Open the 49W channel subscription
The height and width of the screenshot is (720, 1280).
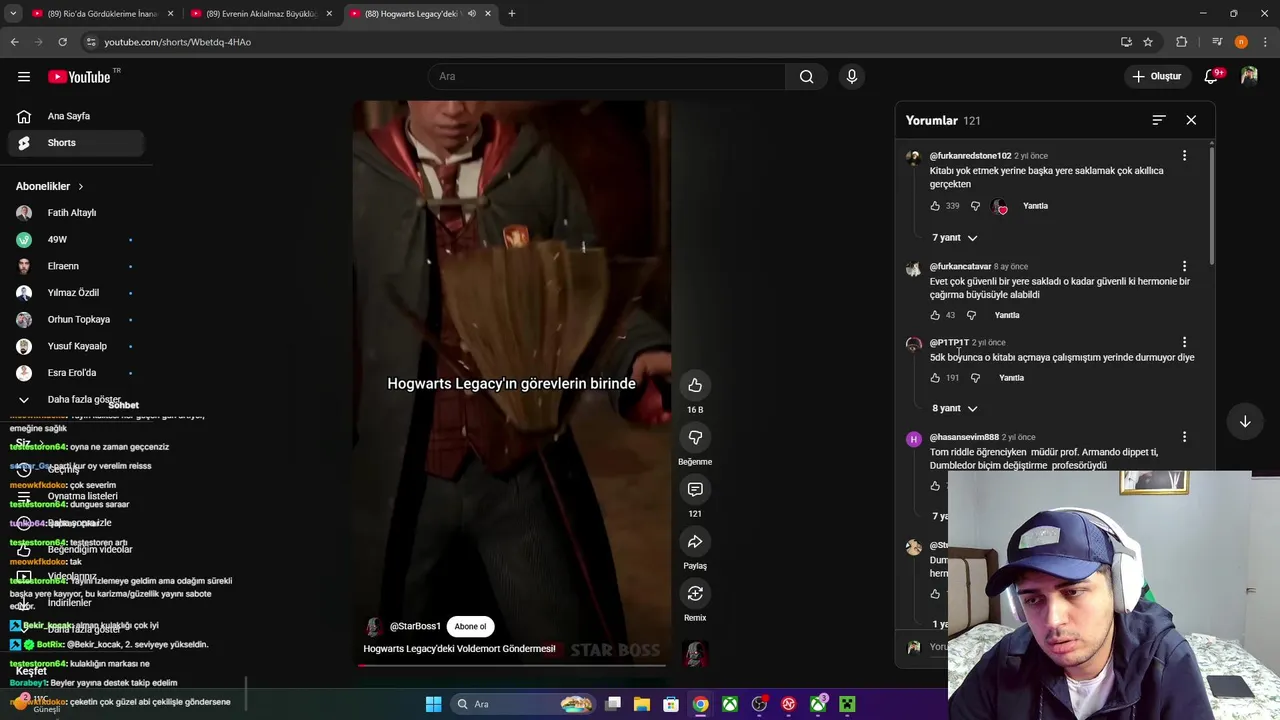[76, 240]
